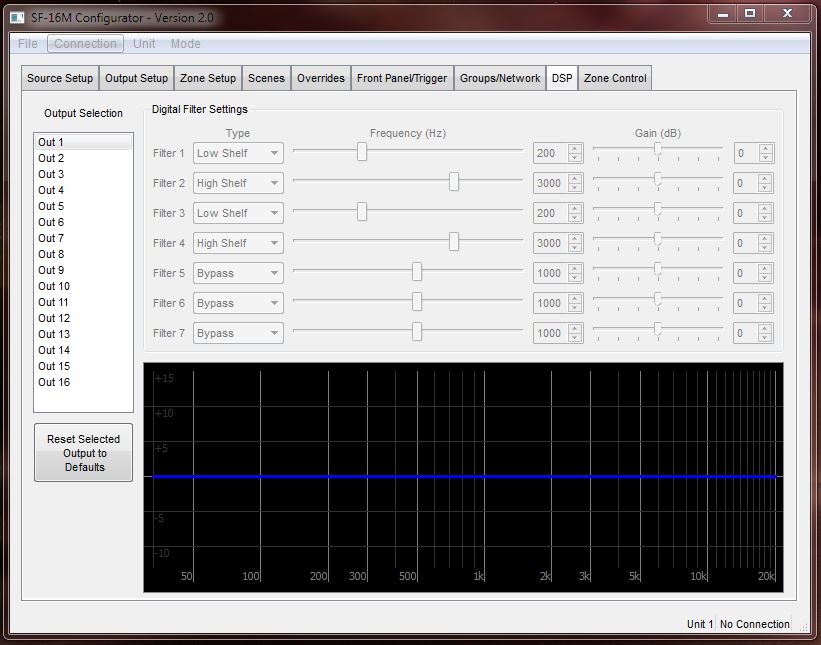
Task: Open the Connection menu
Action: (x=85, y=43)
